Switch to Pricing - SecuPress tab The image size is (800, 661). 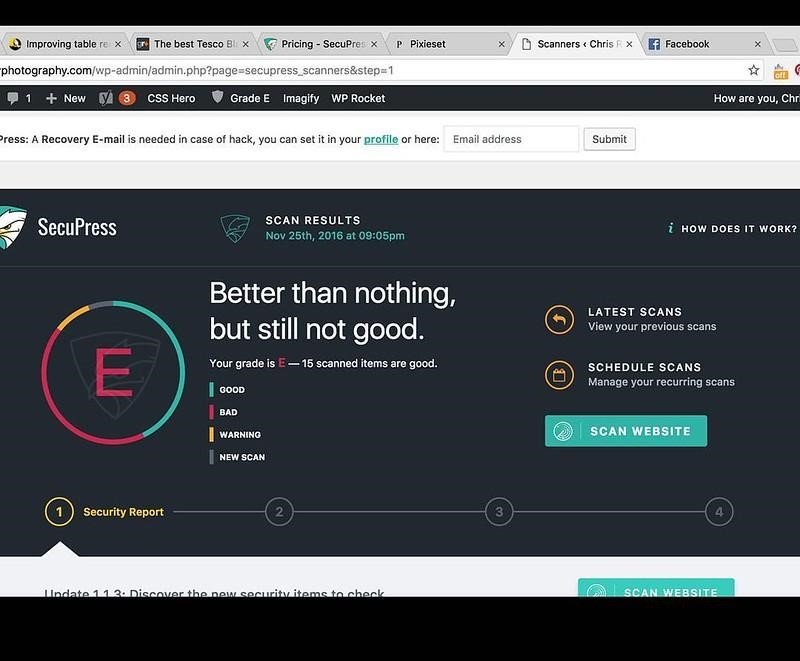click(x=321, y=44)
